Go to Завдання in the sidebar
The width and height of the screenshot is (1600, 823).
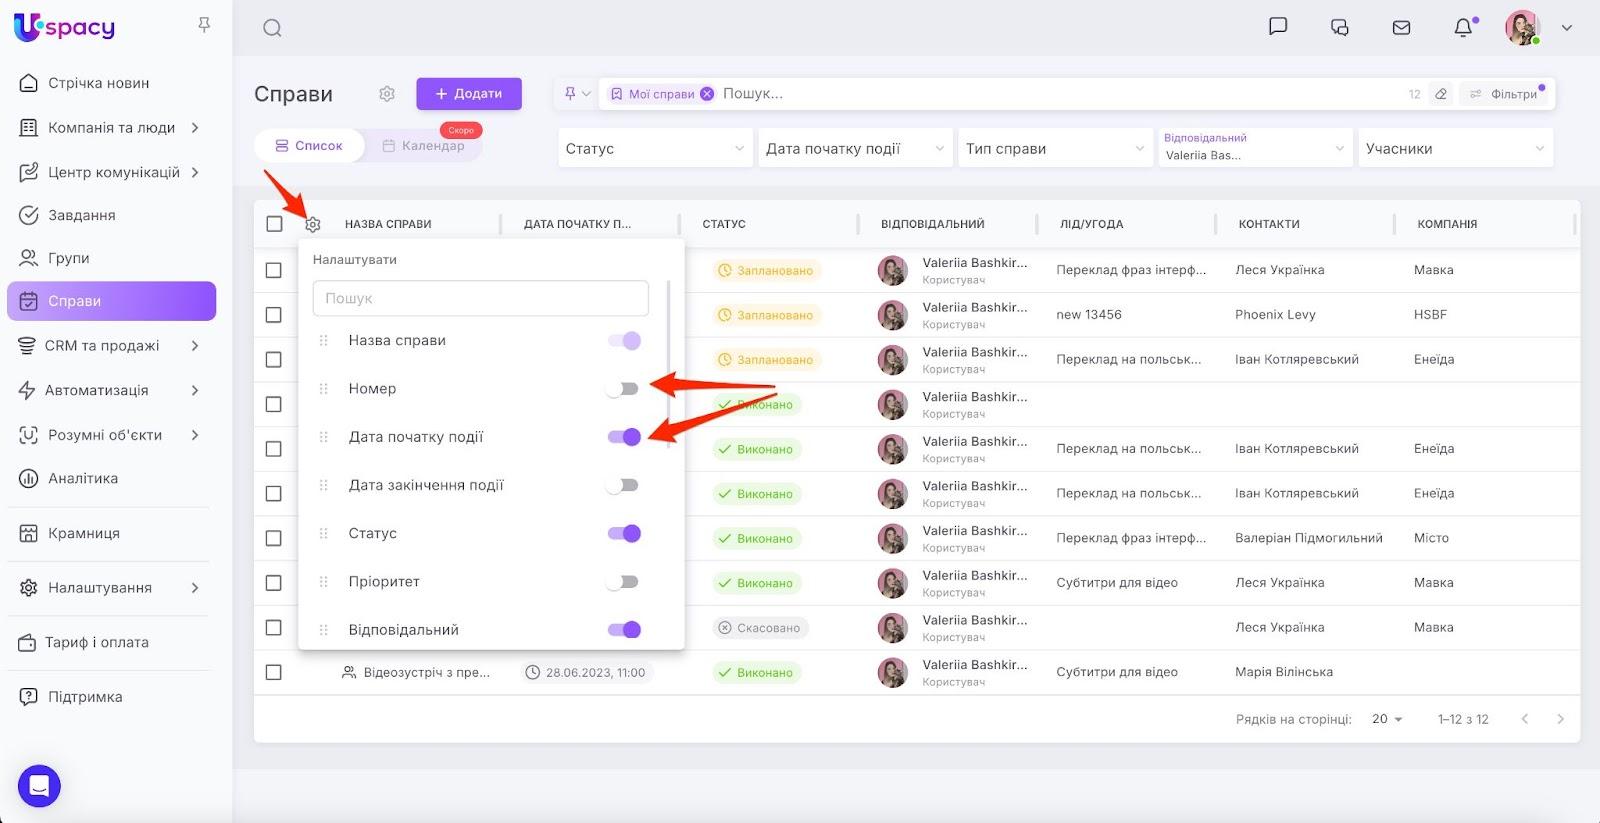pyautogui.click(x=82, y=215)
